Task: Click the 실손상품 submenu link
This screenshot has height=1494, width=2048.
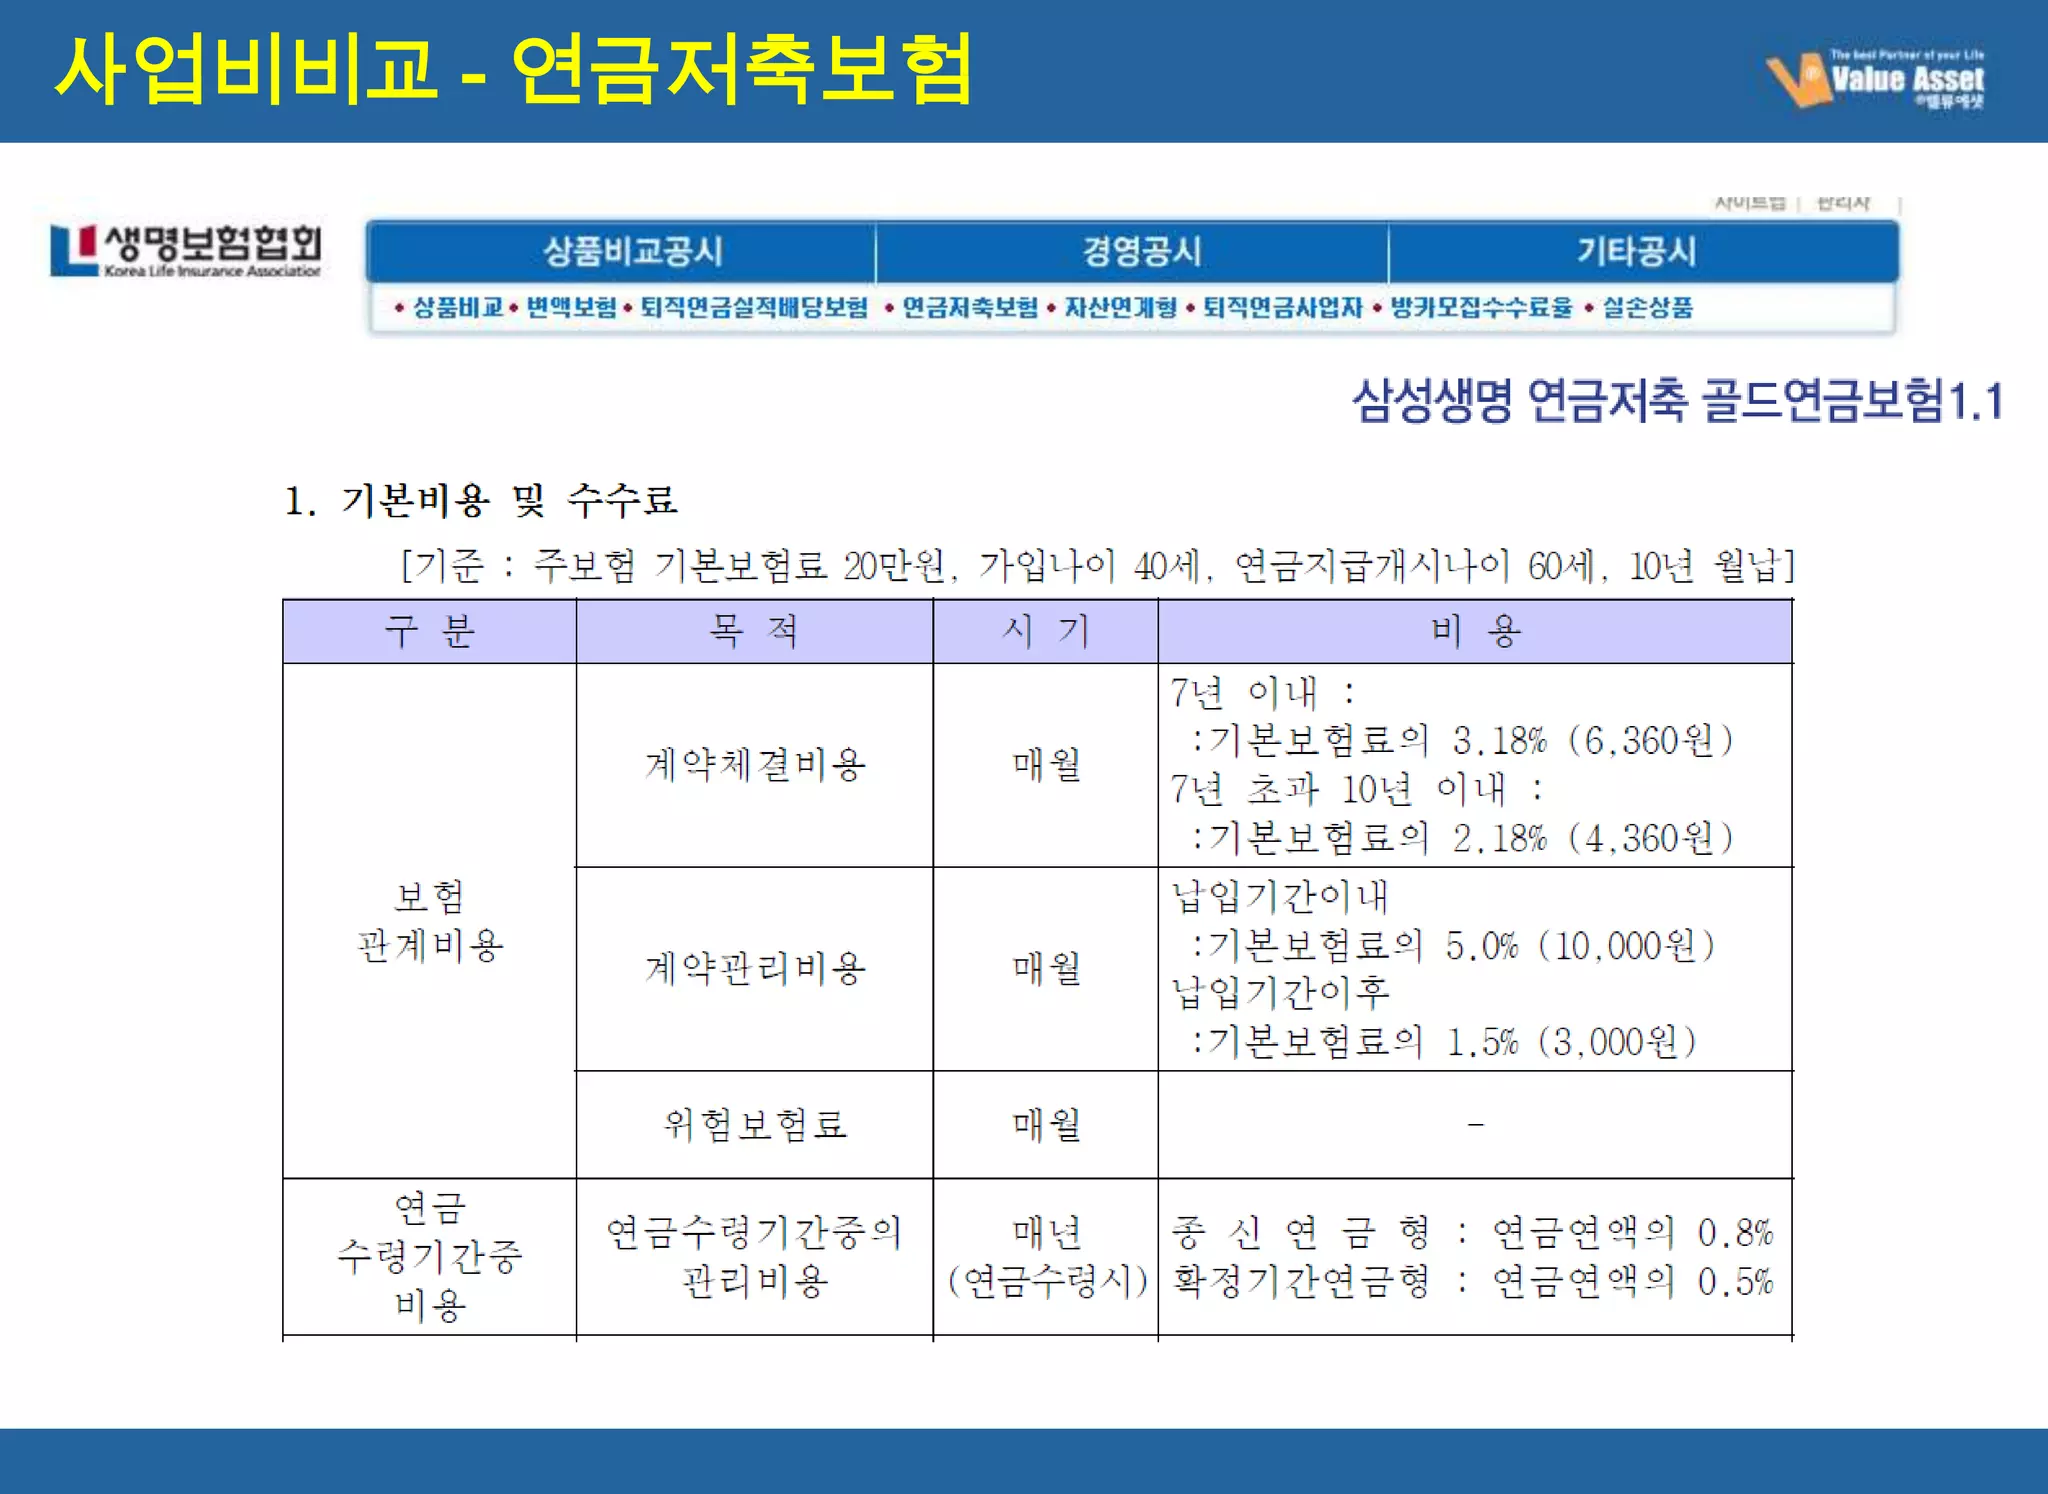Action: point(1647,307)
